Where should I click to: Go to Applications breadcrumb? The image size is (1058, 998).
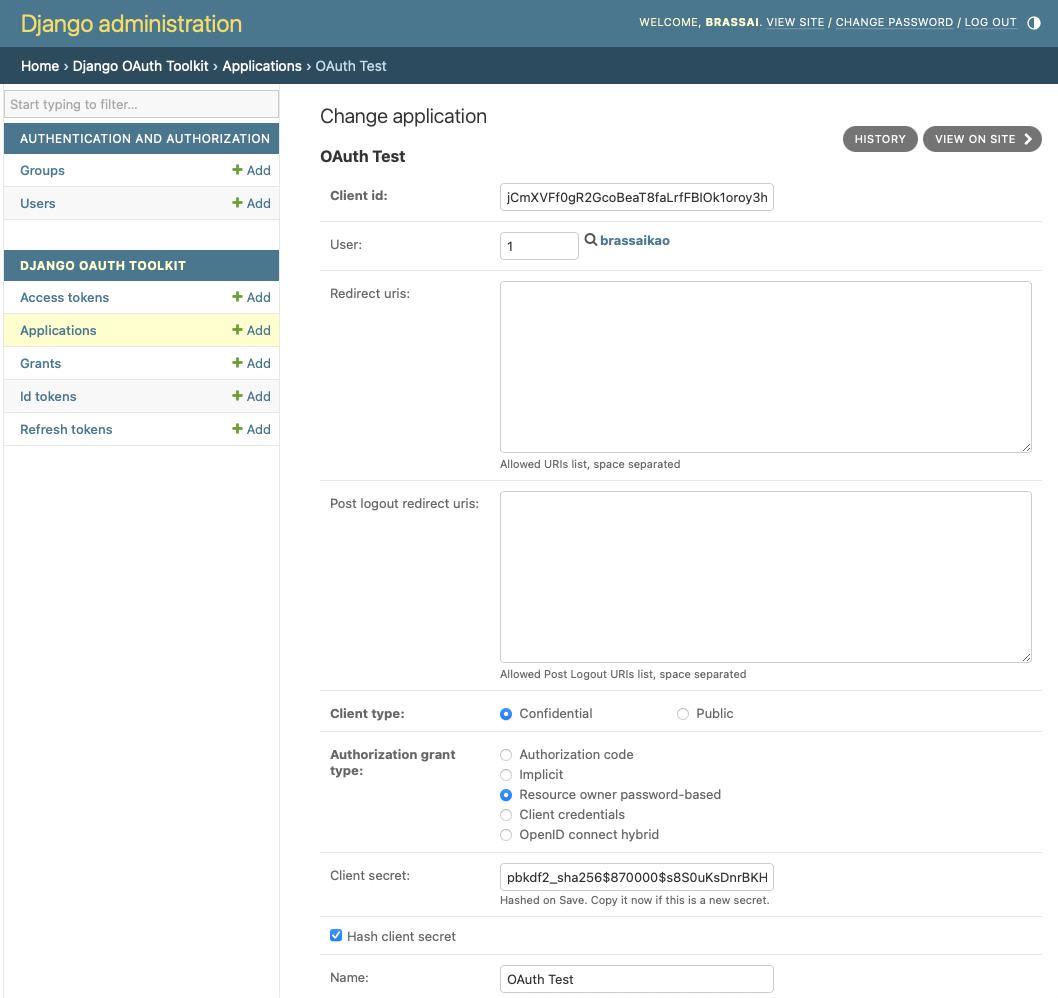(x=262, y=66)
